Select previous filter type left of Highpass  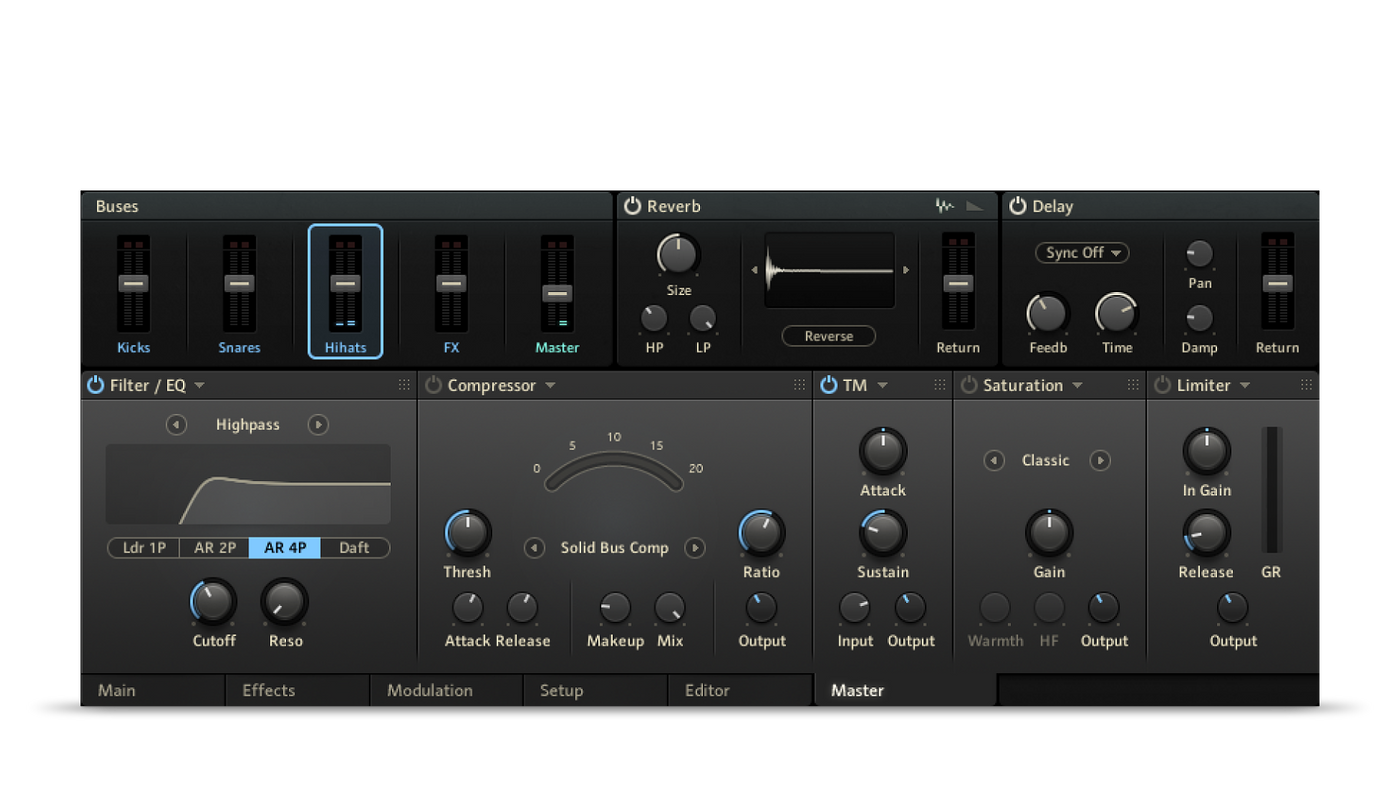(x=177, y=425)
